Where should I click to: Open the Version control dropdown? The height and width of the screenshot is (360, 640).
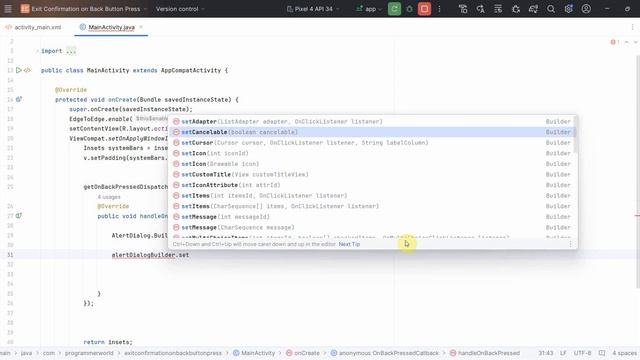pyautogui.click(x=180, y=9)
